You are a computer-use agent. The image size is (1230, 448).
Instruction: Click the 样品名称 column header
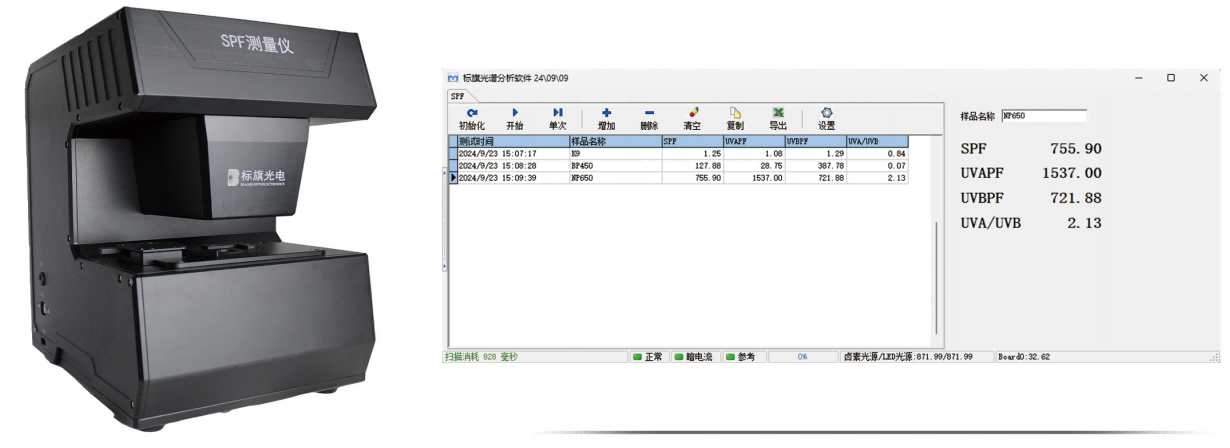[x=614, y=142]
